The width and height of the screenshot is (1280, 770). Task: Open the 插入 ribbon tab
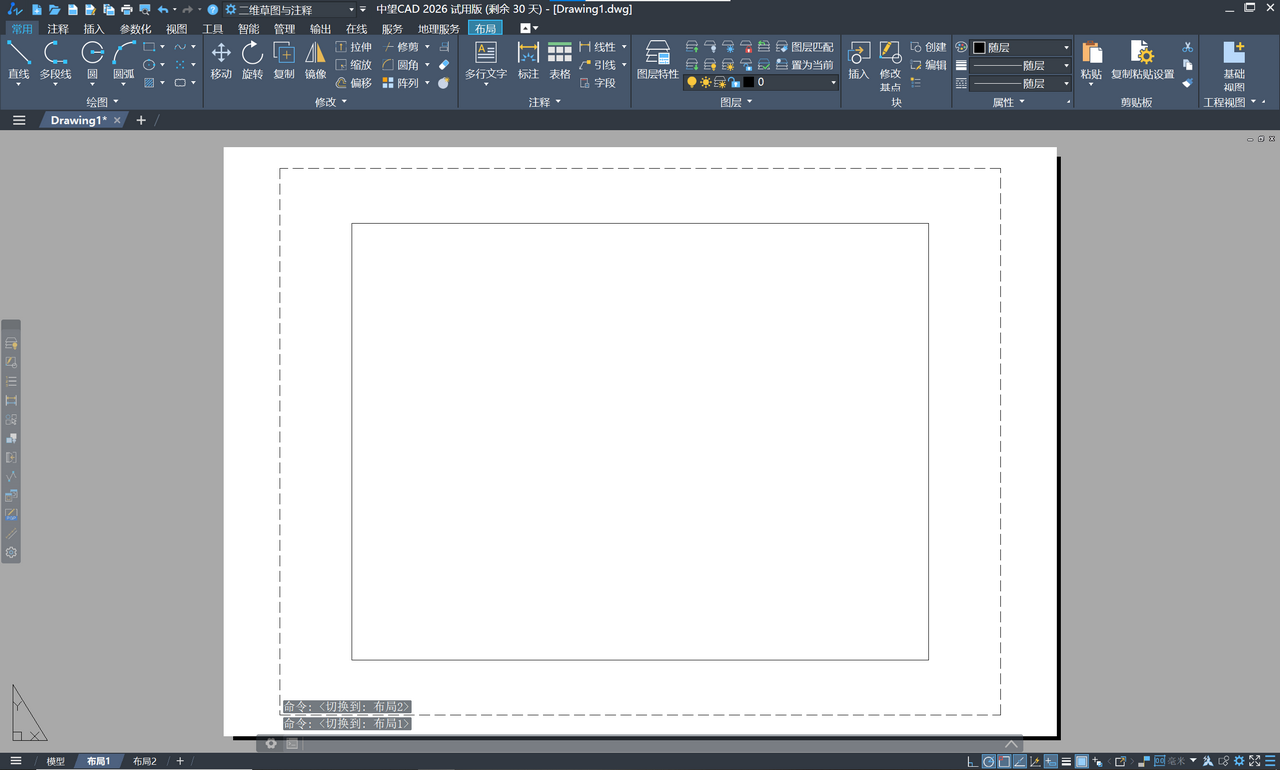(93, 29)
